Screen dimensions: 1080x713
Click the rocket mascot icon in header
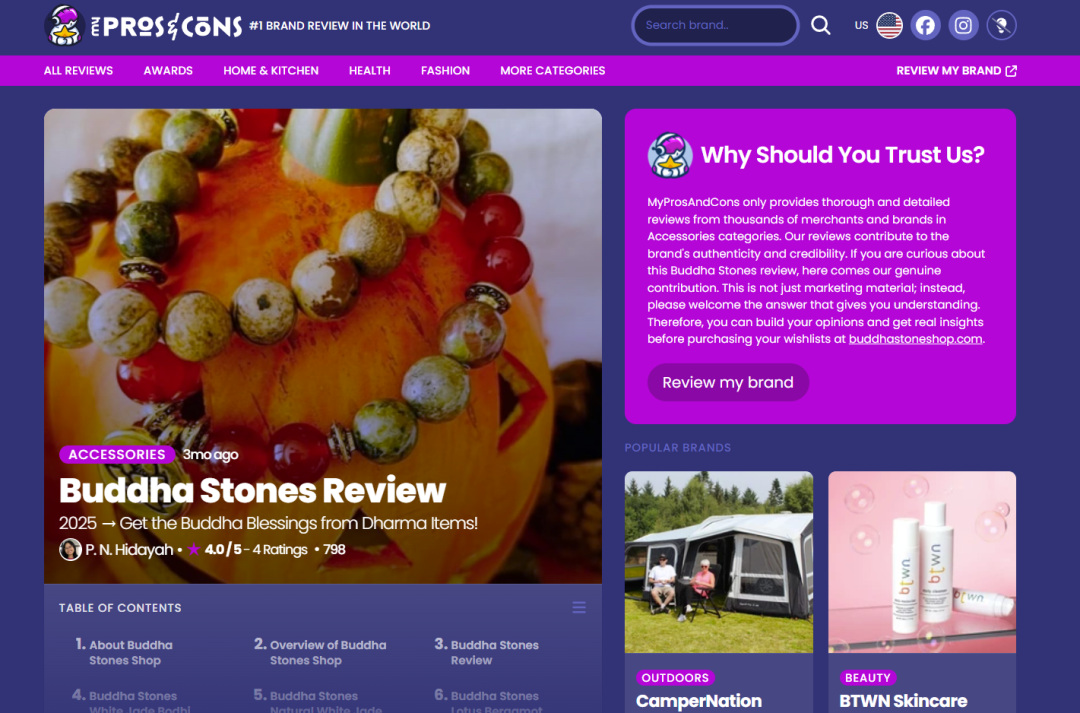pos(1001,25)
